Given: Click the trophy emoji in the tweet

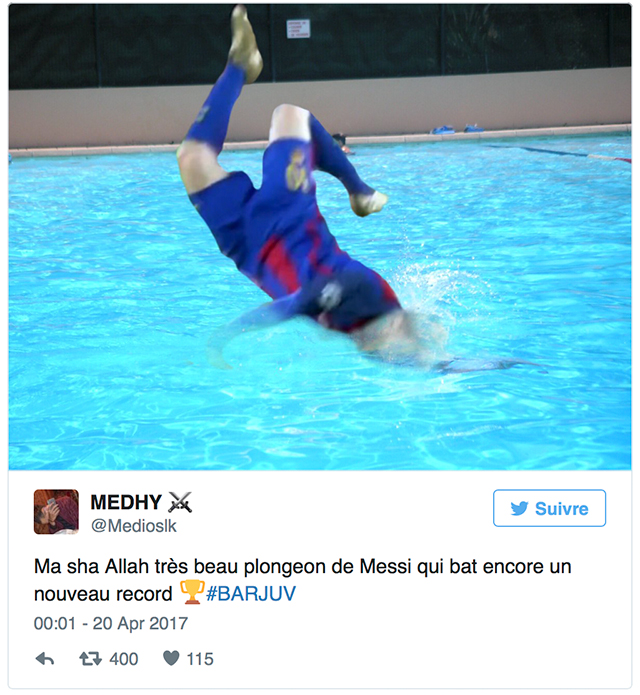Looking at the screenshot, I should point(191,592).
